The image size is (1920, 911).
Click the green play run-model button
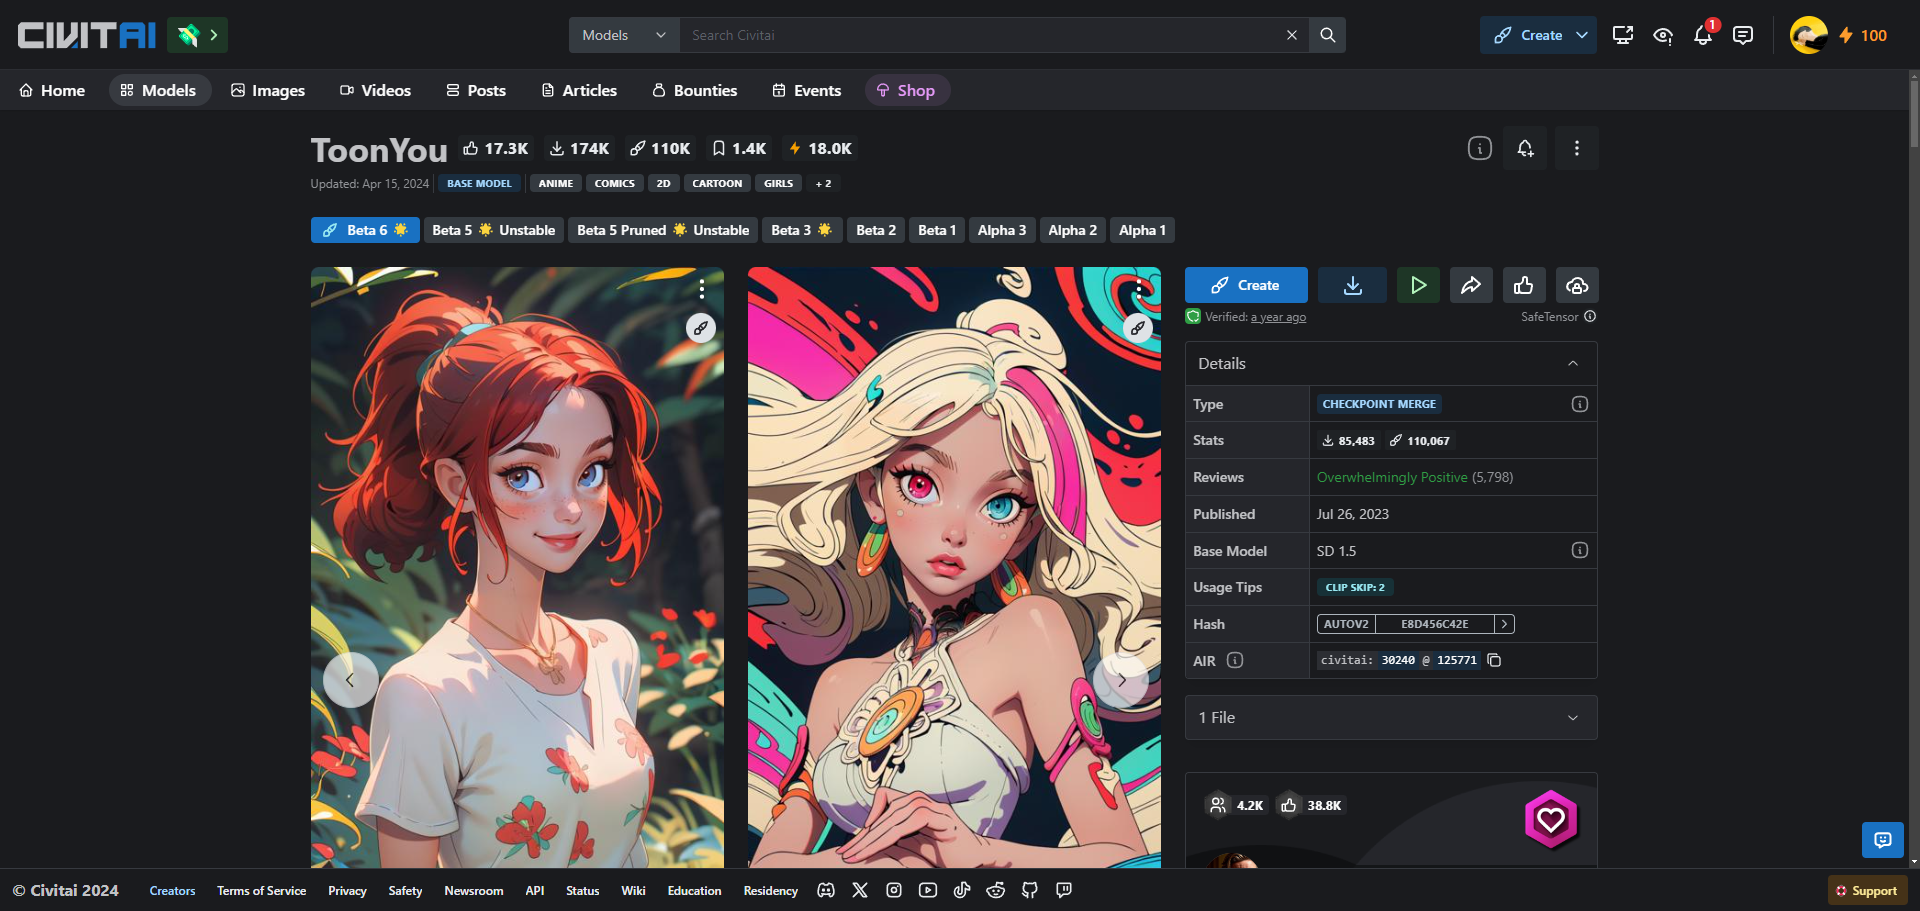tap(1418, 285)
